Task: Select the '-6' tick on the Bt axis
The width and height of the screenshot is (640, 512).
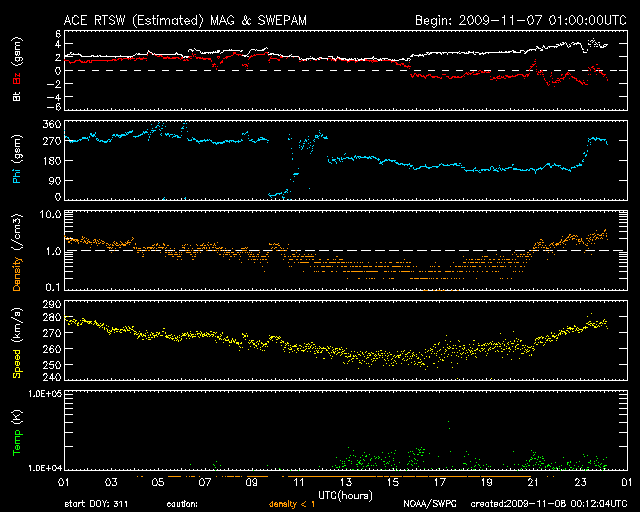Action: [x=54, y=107]
